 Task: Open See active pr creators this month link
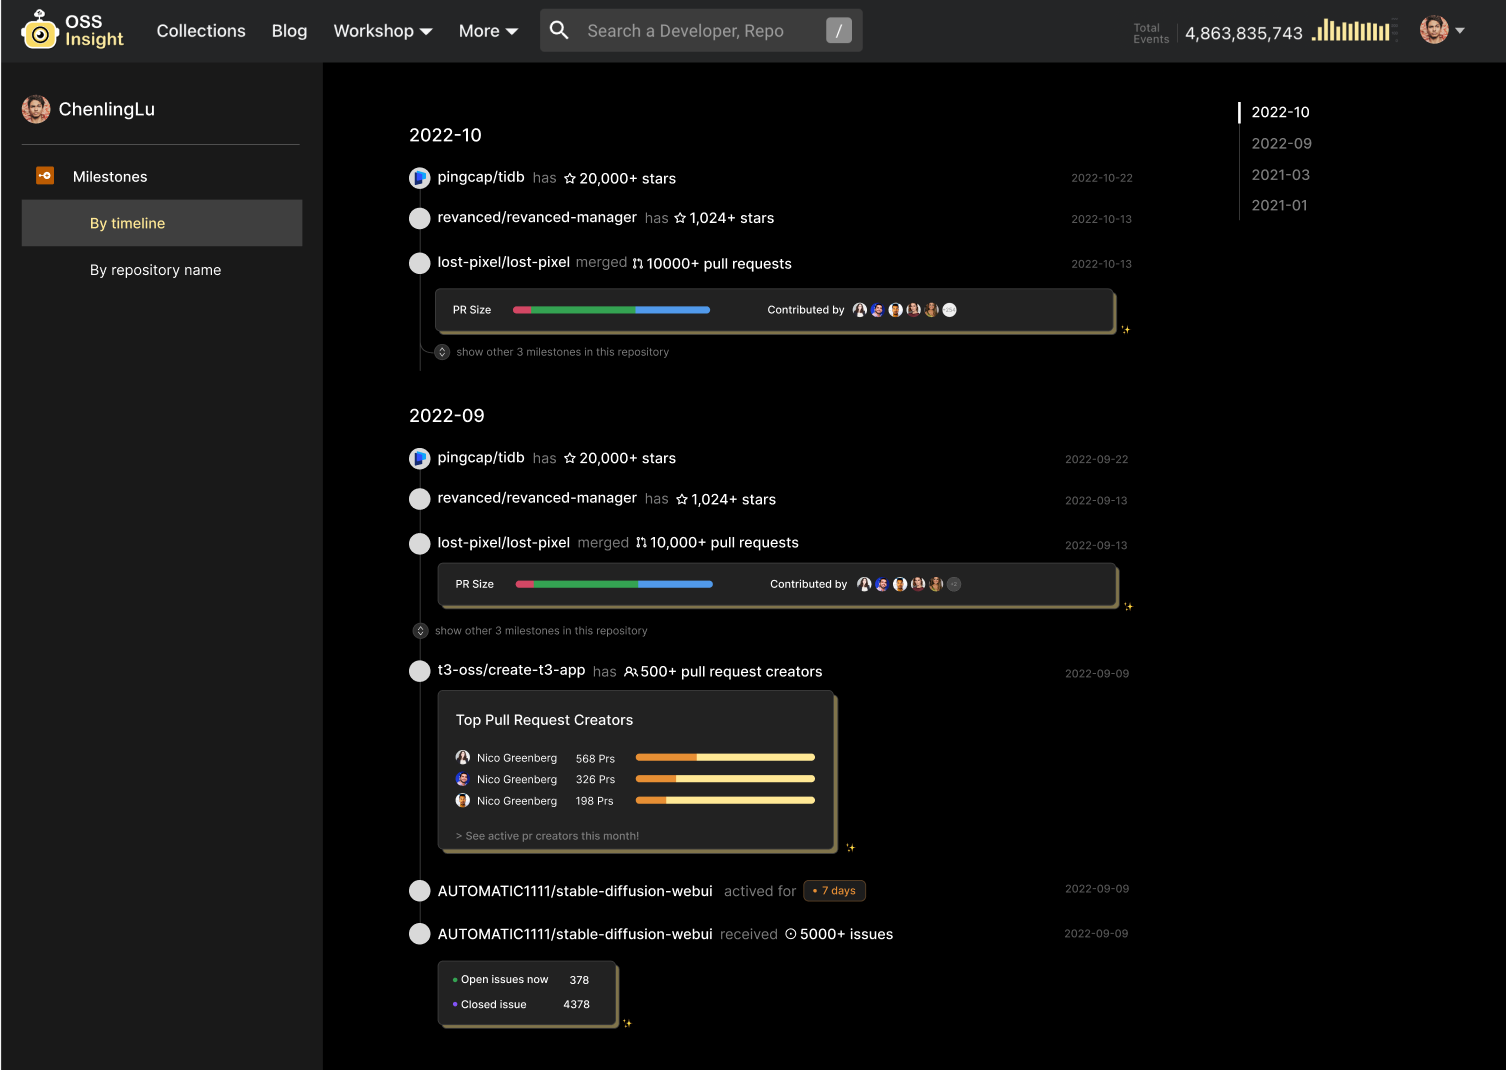click(547, 836)
